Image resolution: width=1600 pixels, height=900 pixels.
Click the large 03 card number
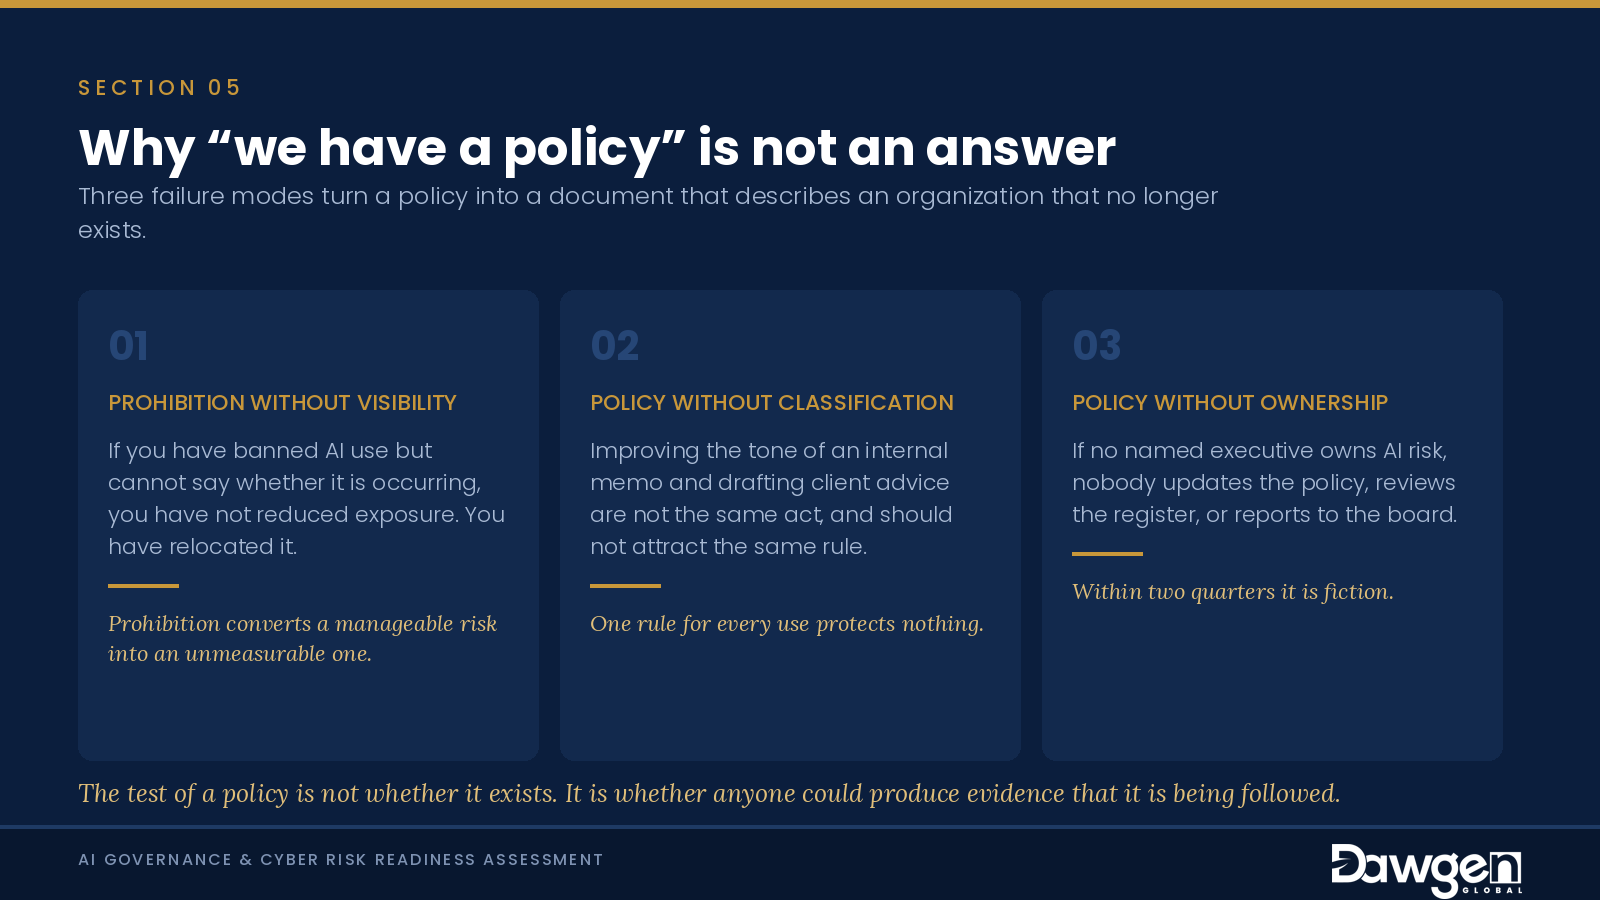coord(1096,346)
